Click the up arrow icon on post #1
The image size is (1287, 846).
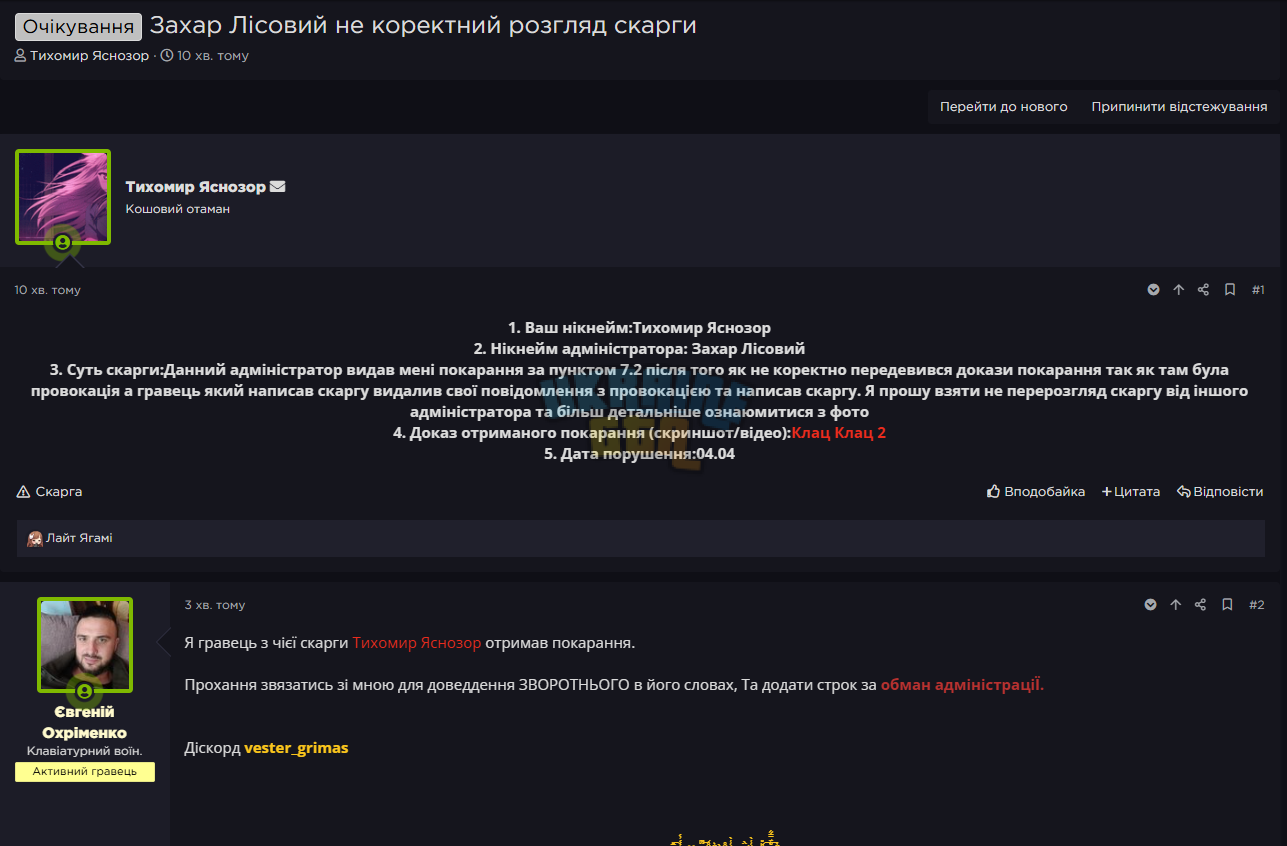coord(1178,290)
